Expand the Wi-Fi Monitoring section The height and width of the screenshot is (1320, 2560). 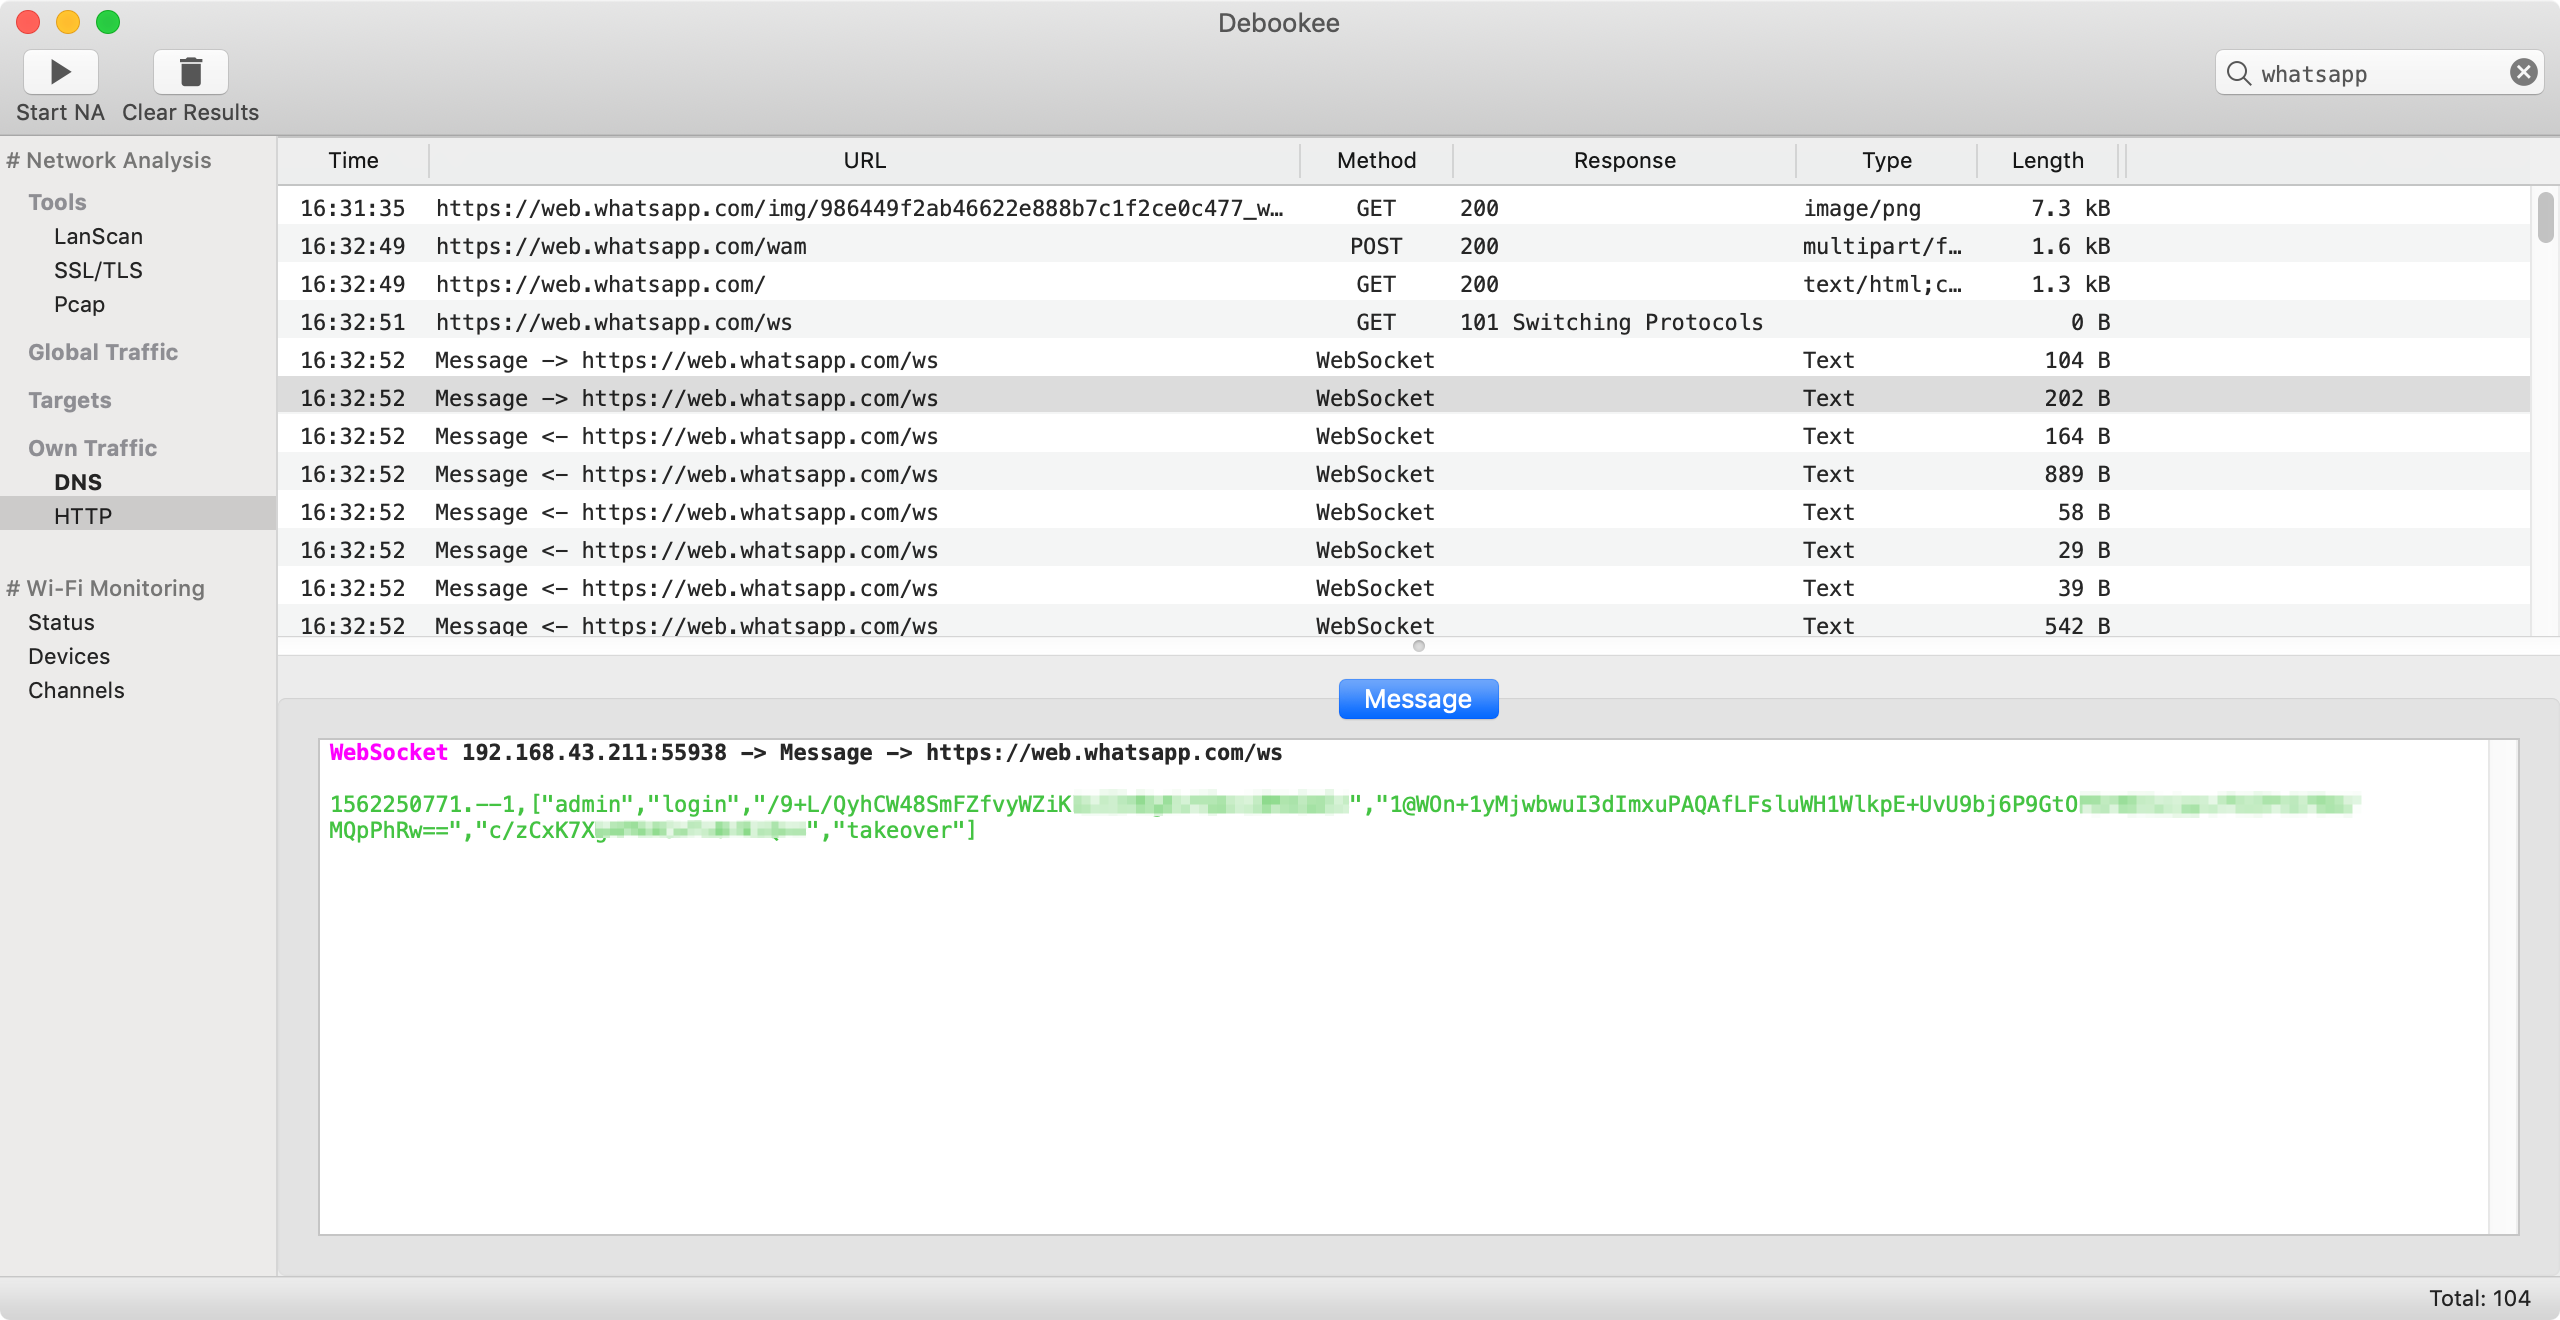104,588
